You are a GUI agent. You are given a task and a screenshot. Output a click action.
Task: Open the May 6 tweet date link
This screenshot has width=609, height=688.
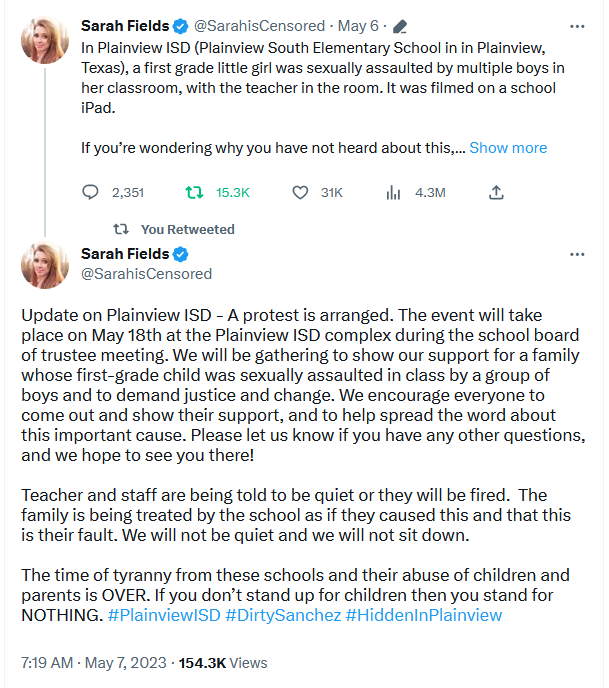(358, 26)
